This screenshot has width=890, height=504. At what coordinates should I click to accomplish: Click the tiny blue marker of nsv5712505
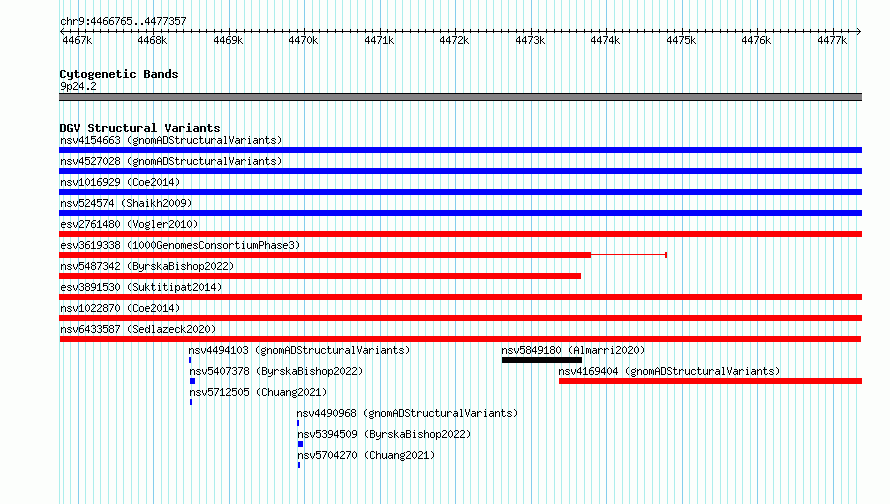click(x=191, y=402)
